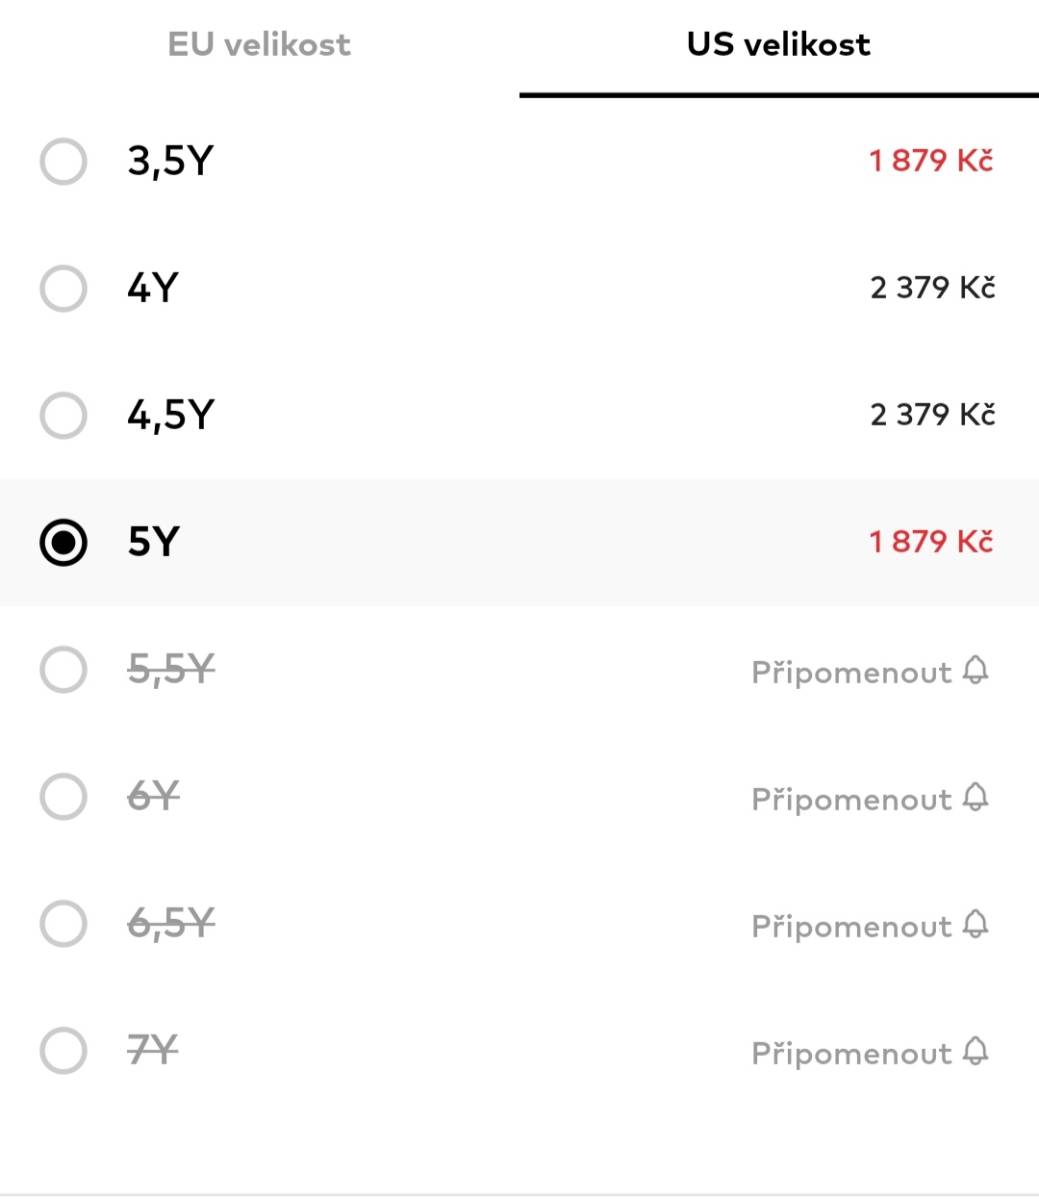Select the 7Y radio button

pyautogui.click(x=63, y=1051)
